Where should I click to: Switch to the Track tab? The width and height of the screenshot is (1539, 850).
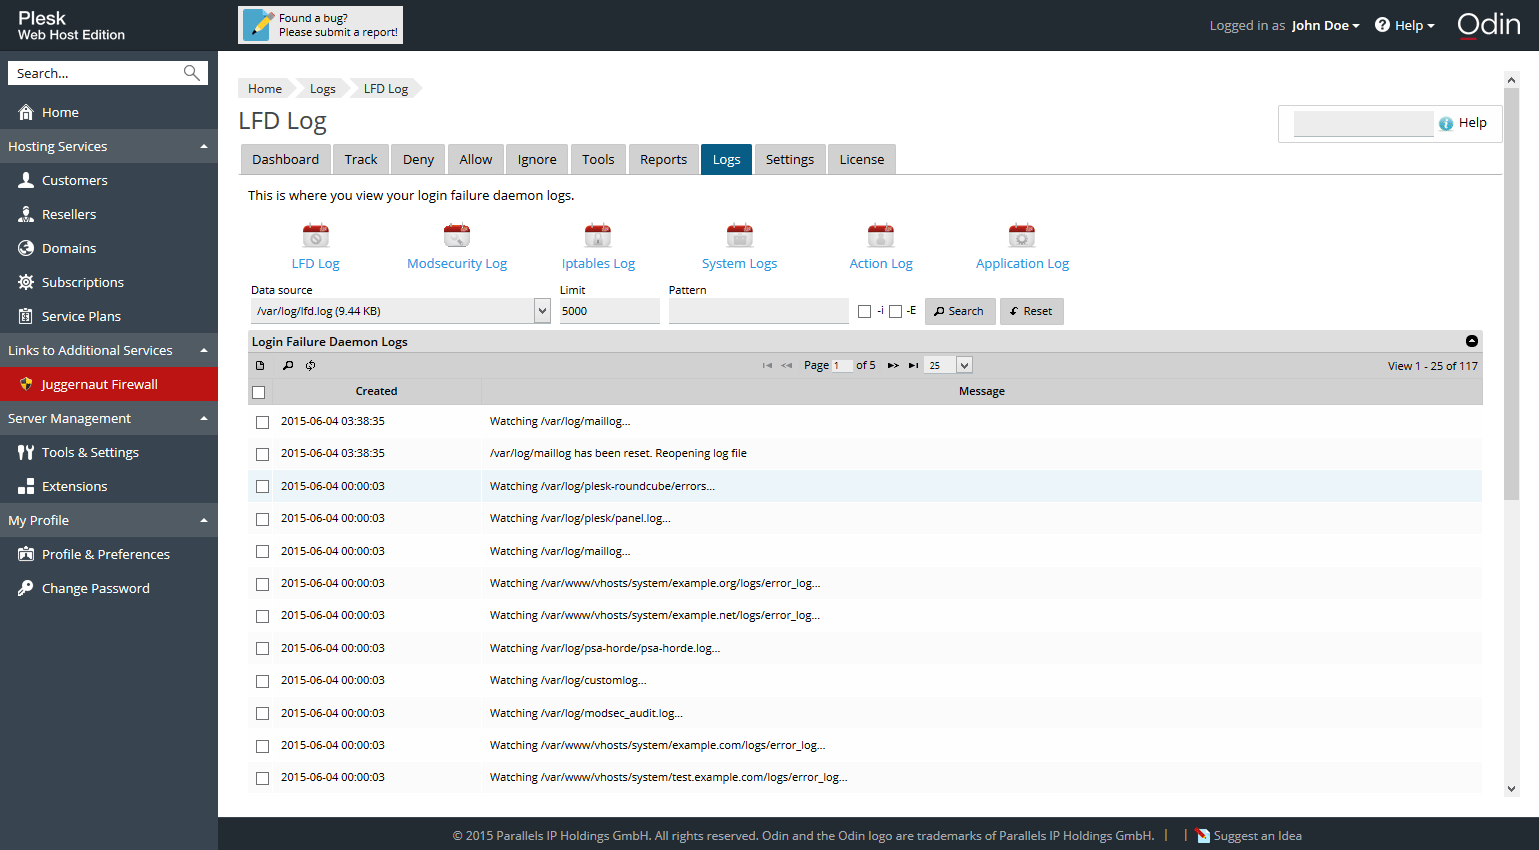point(361,159)
